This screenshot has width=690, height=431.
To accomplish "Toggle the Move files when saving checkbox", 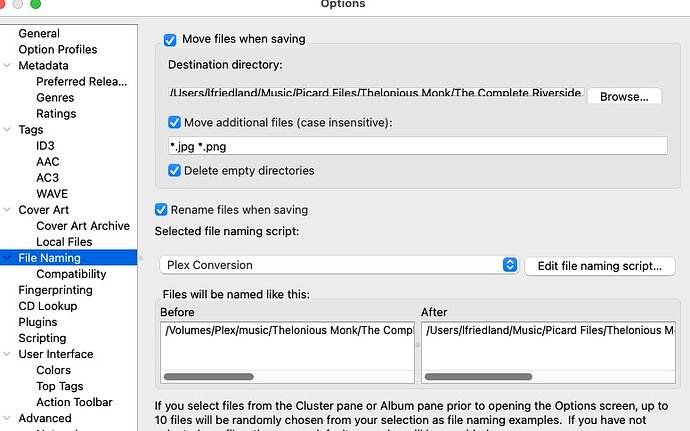I will (x=170, y=40).
